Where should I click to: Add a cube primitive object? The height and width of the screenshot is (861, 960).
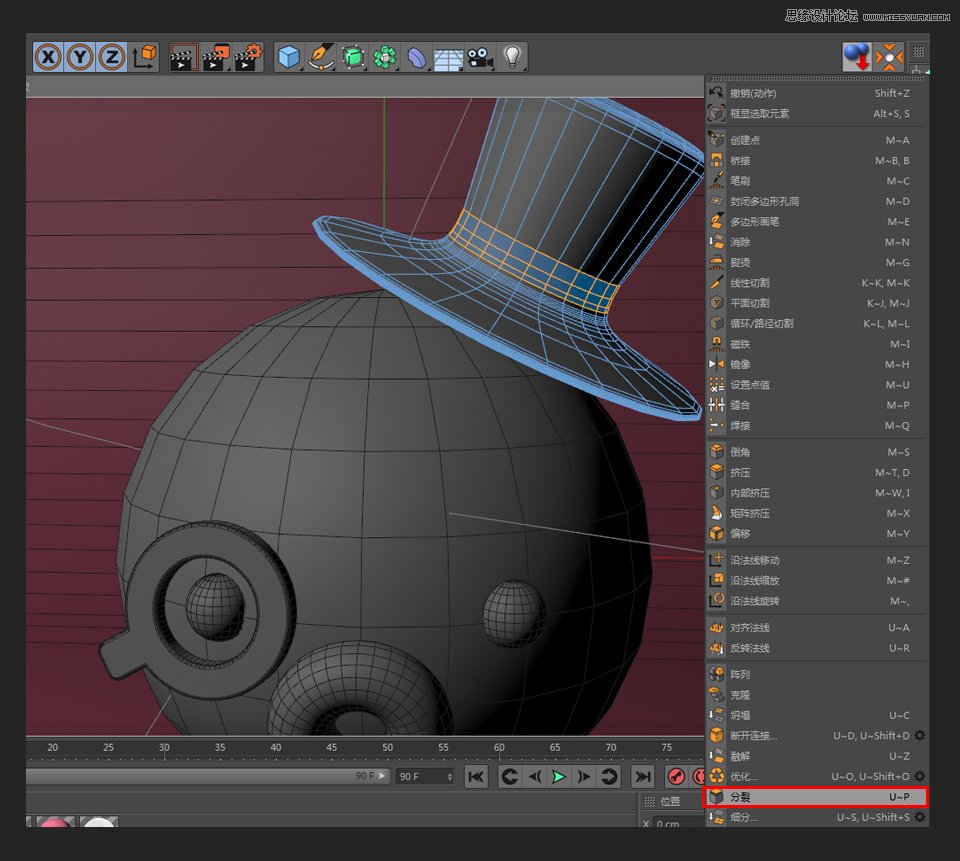[289, 57]
